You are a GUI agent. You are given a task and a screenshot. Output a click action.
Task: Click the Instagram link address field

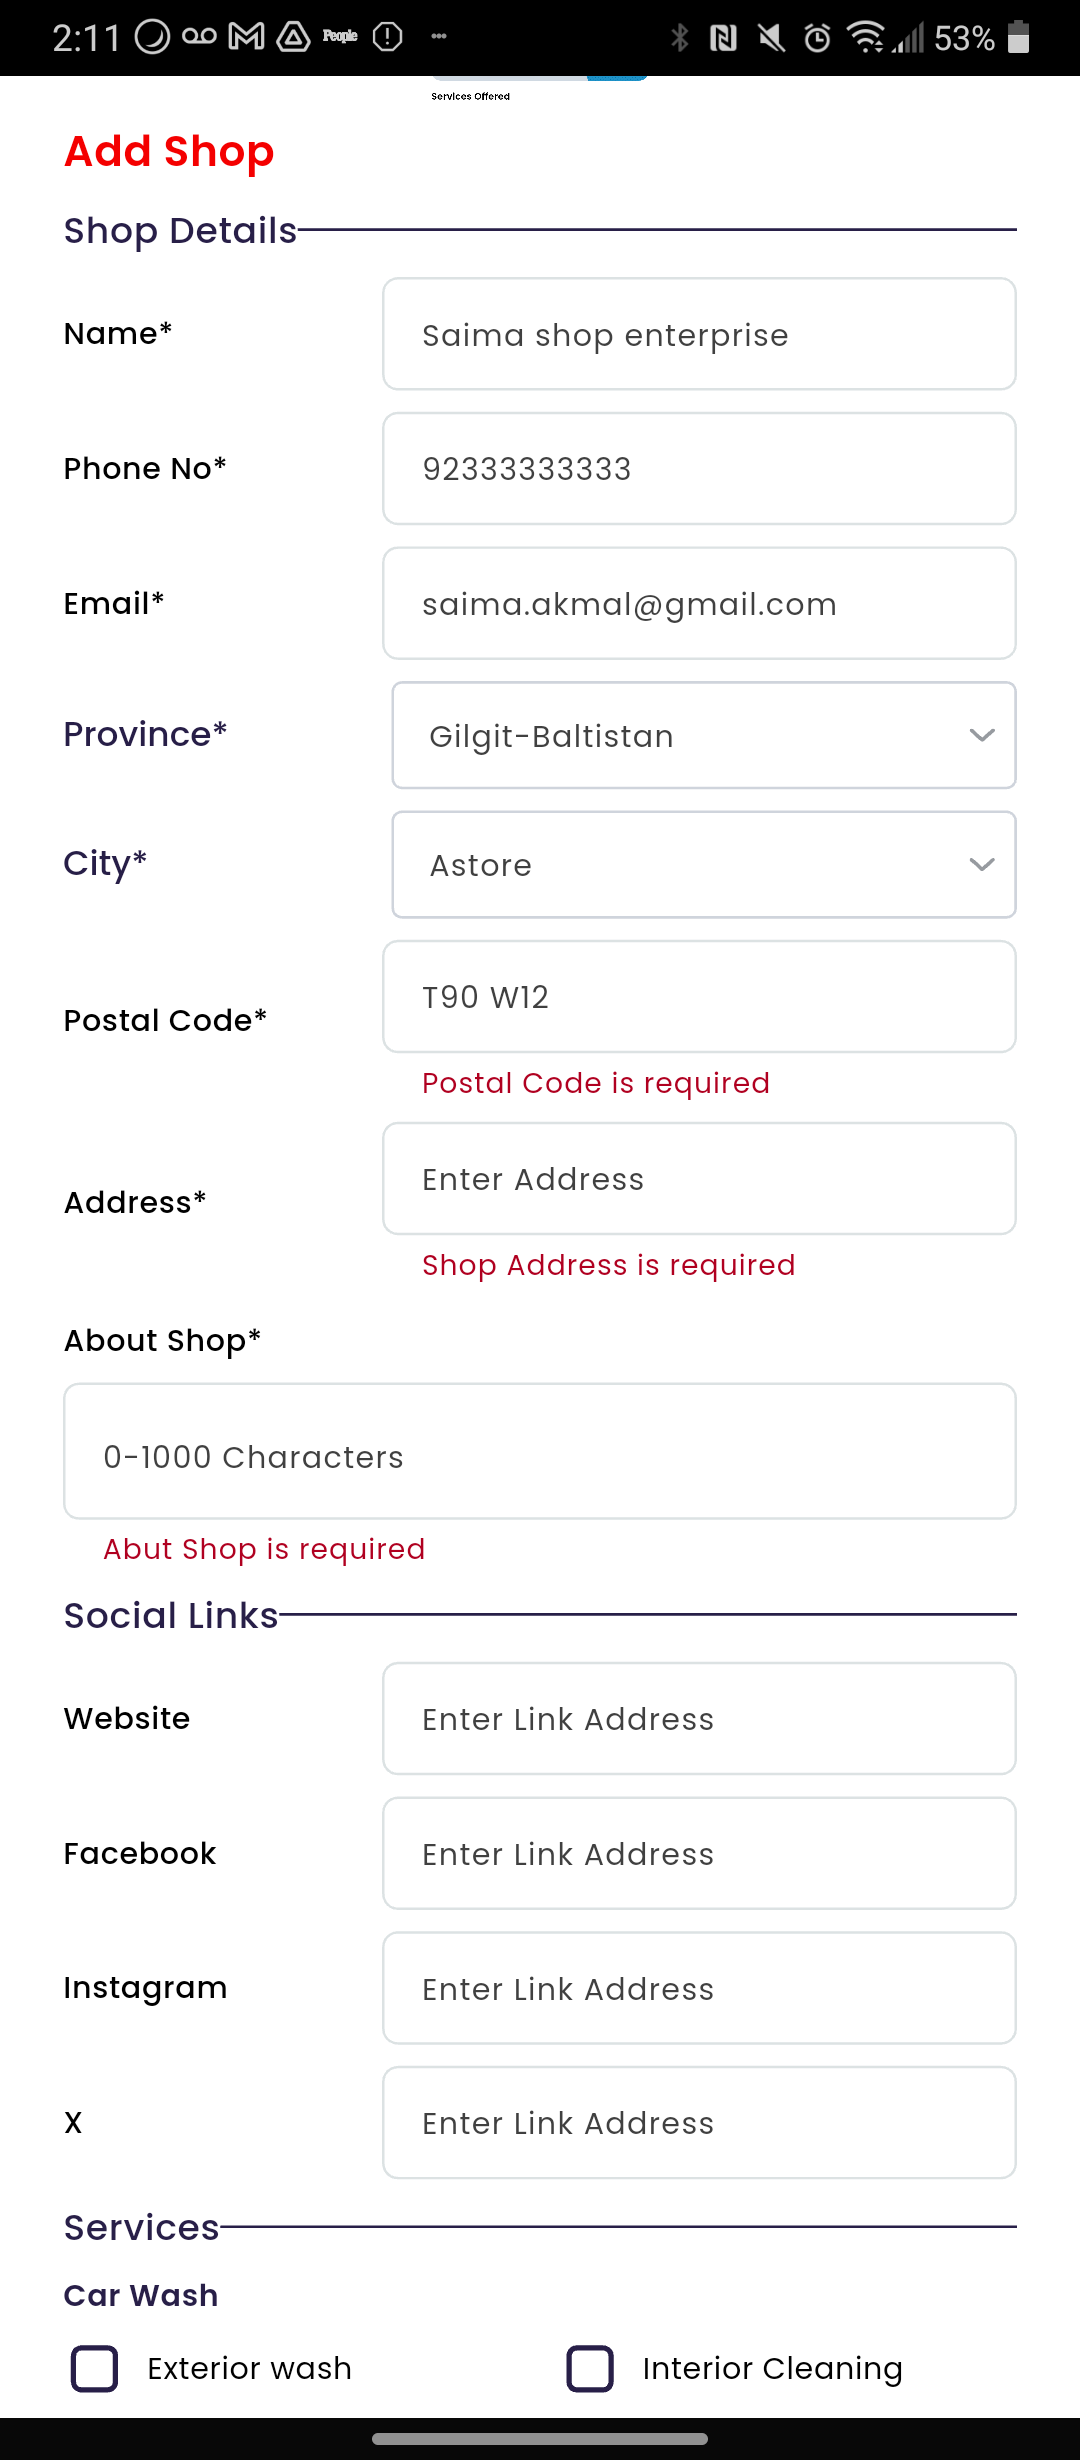(x=699, y=1988)
